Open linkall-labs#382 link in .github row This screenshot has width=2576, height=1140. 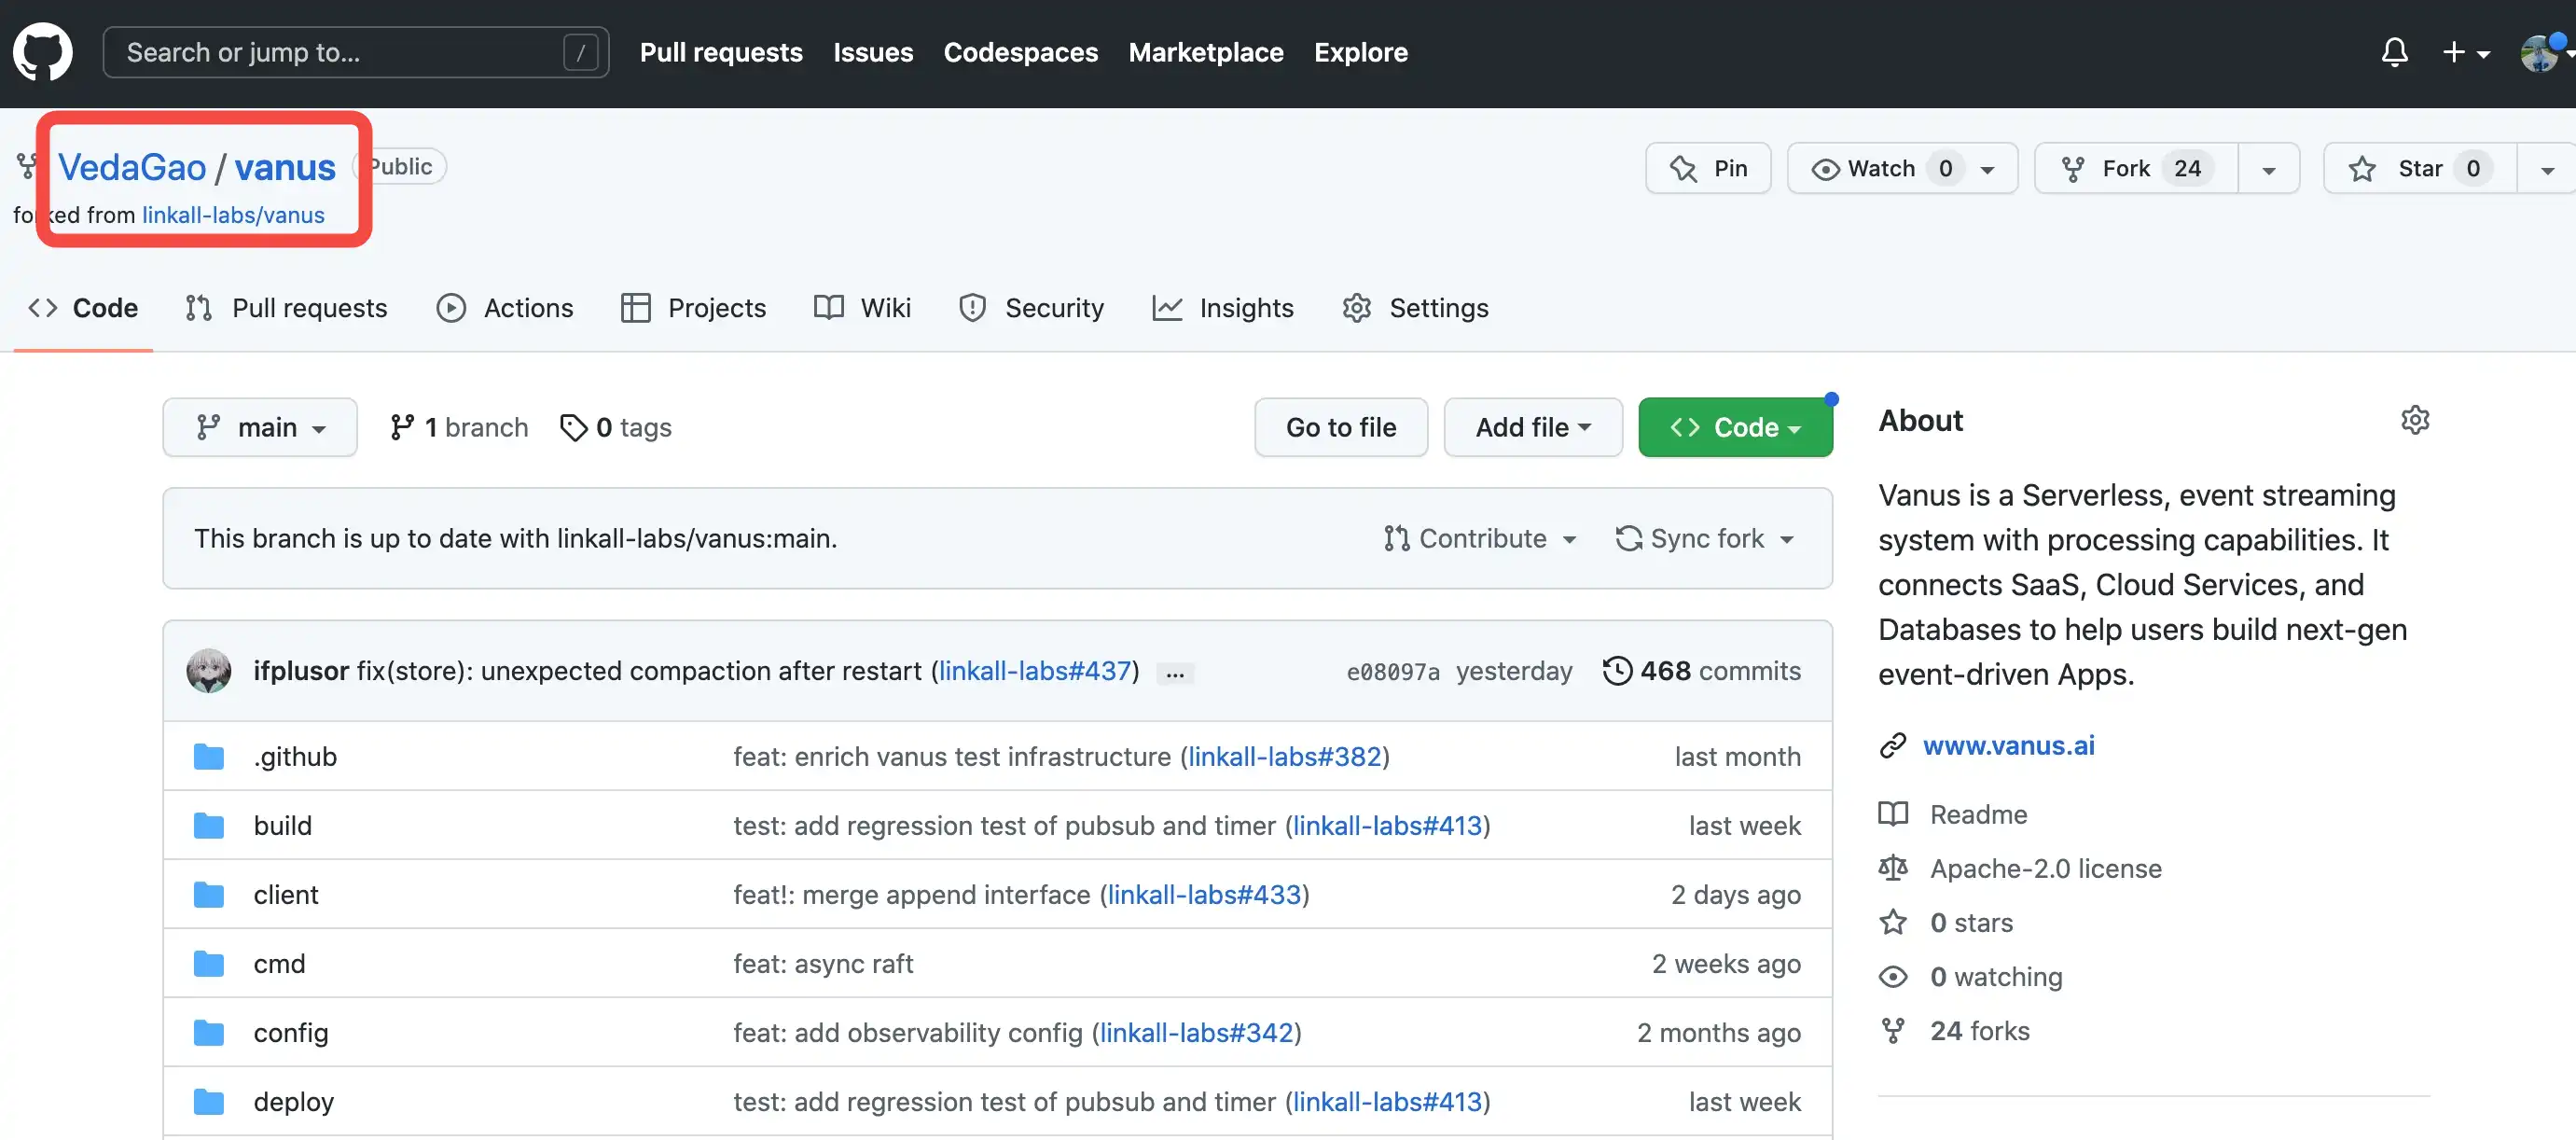(x=1285, y=756)
